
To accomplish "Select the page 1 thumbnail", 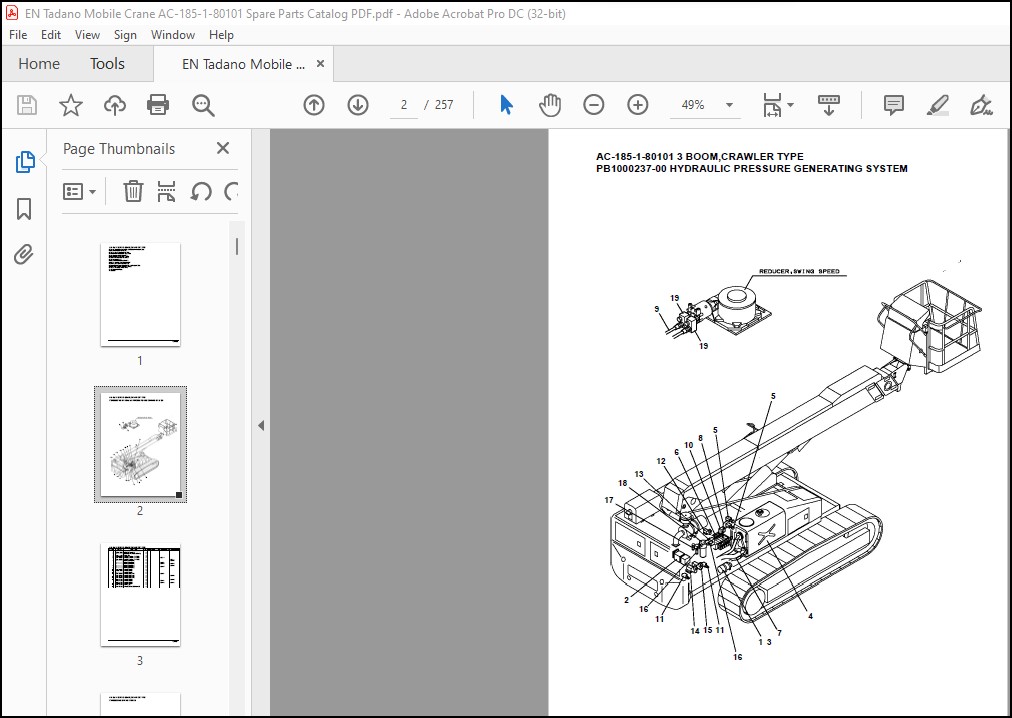I will (x=140, y=294).
